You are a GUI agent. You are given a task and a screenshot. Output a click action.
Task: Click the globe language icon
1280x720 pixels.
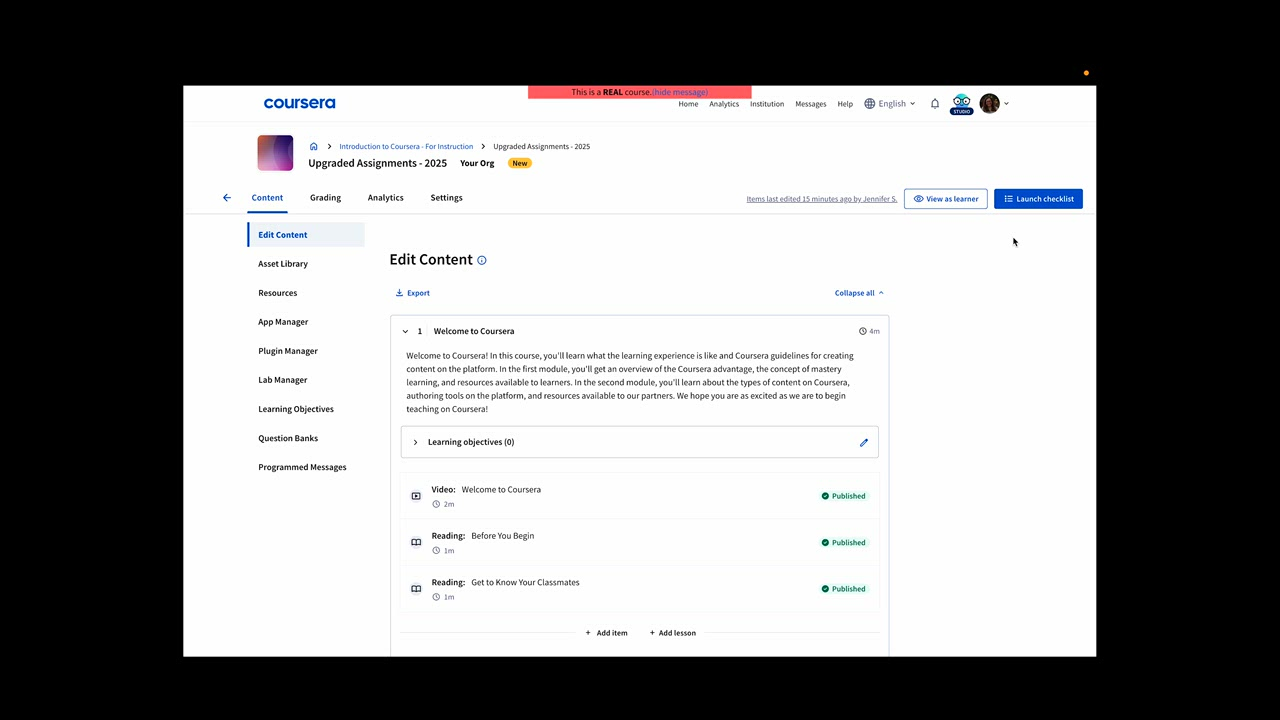click(870, 104)
